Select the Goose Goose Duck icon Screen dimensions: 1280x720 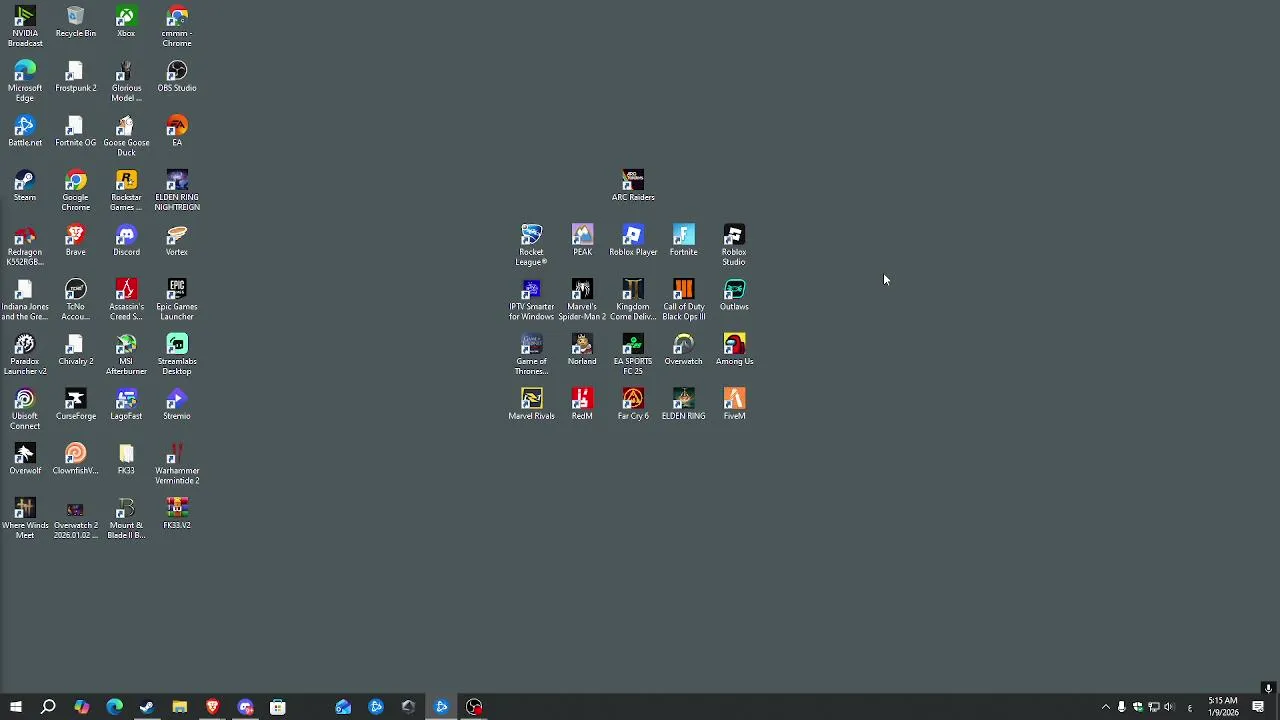pos(126,136)
